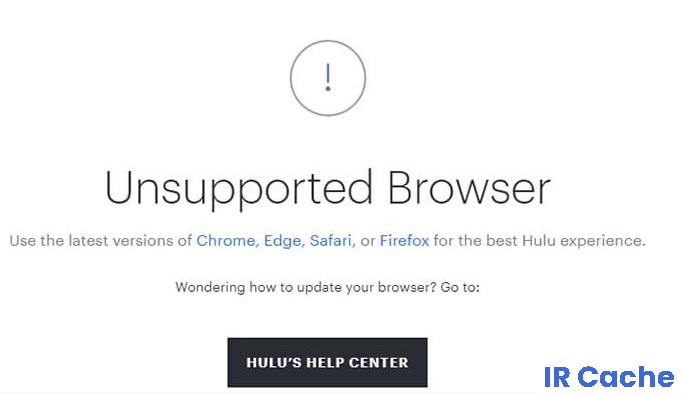Visit the Firefox link
The height and width of the screenshot is (394, 684).
404,240
